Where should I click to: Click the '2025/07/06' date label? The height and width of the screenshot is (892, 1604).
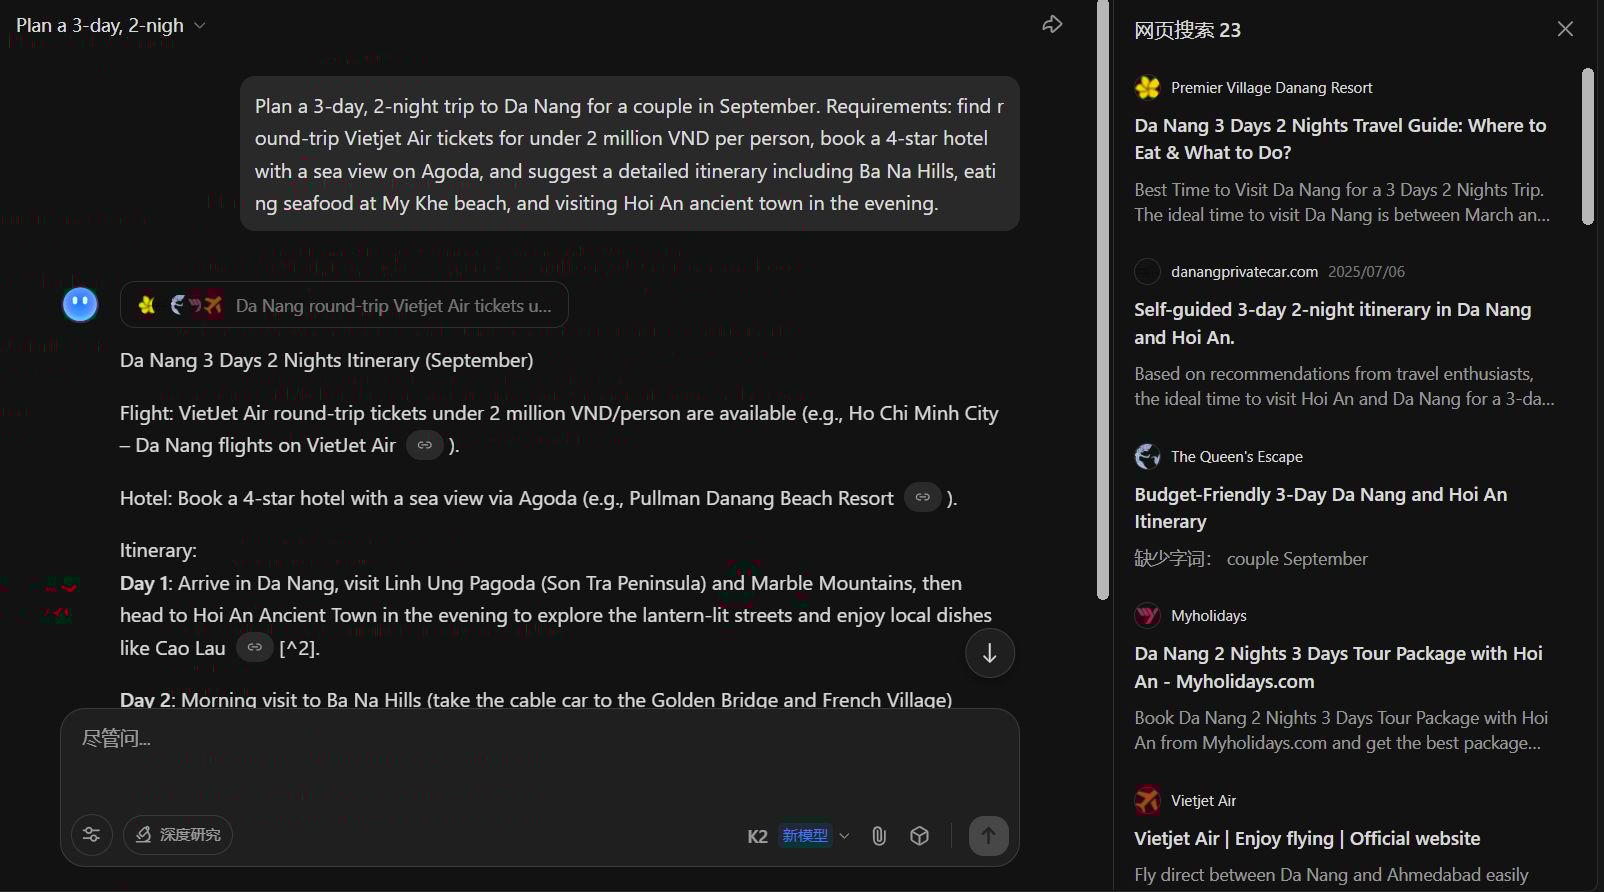point(1366,272)
